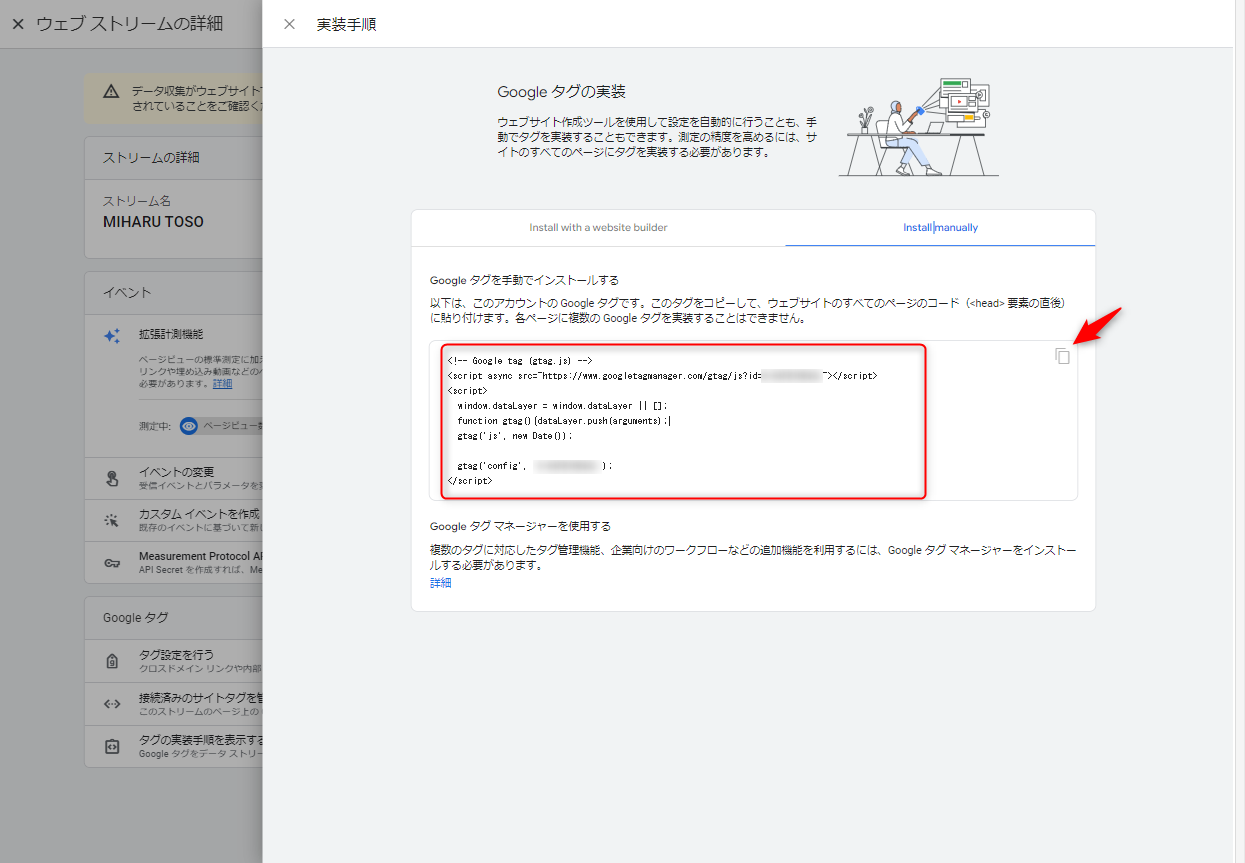This screenshot has height=863, width=1245.
Task: Click the 実装手順 panel title
Action: [346, 24]
